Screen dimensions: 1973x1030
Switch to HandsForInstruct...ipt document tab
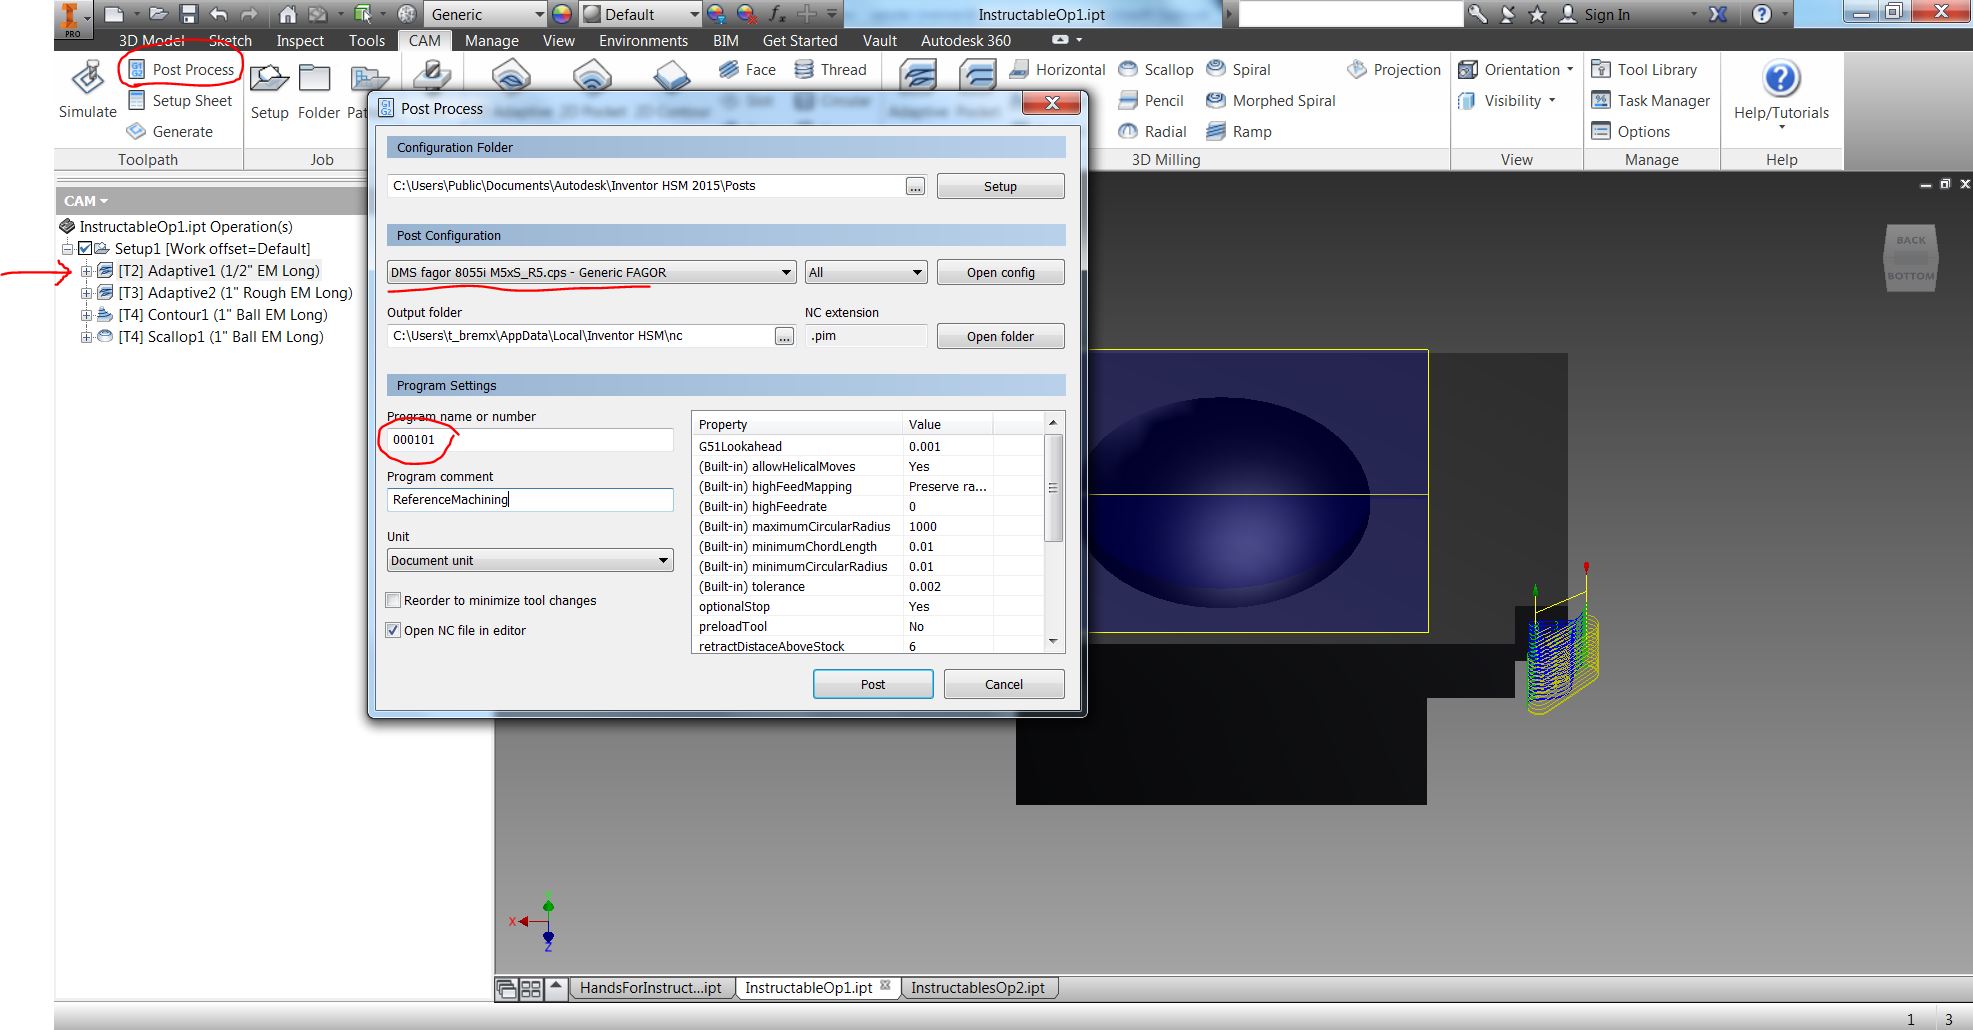[x=651, y=988]
